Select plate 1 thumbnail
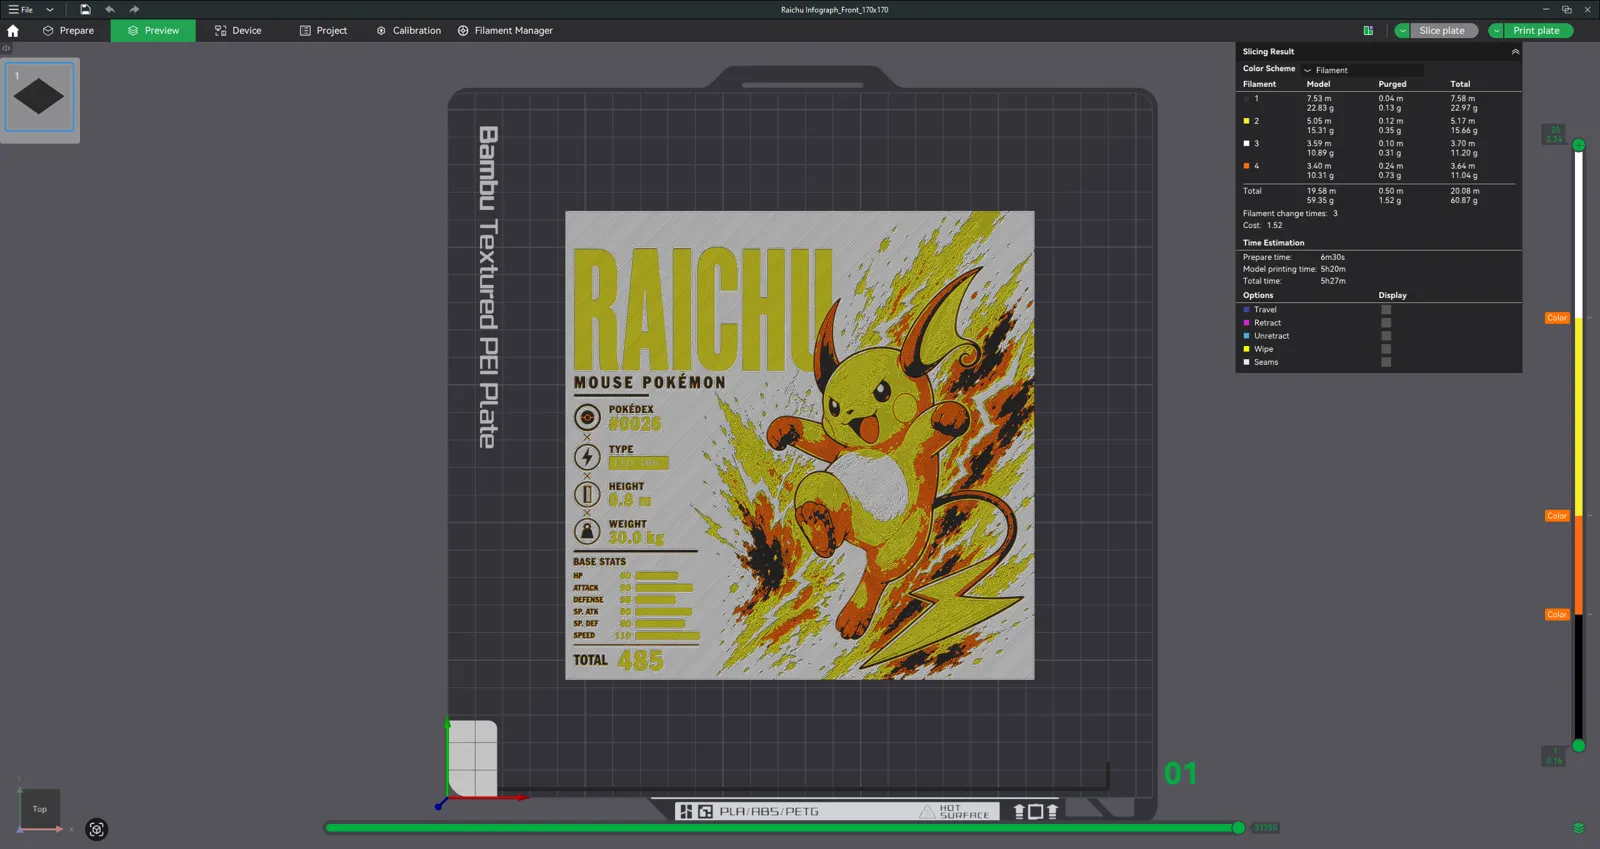1600x849 pixels. coord(40,97)
